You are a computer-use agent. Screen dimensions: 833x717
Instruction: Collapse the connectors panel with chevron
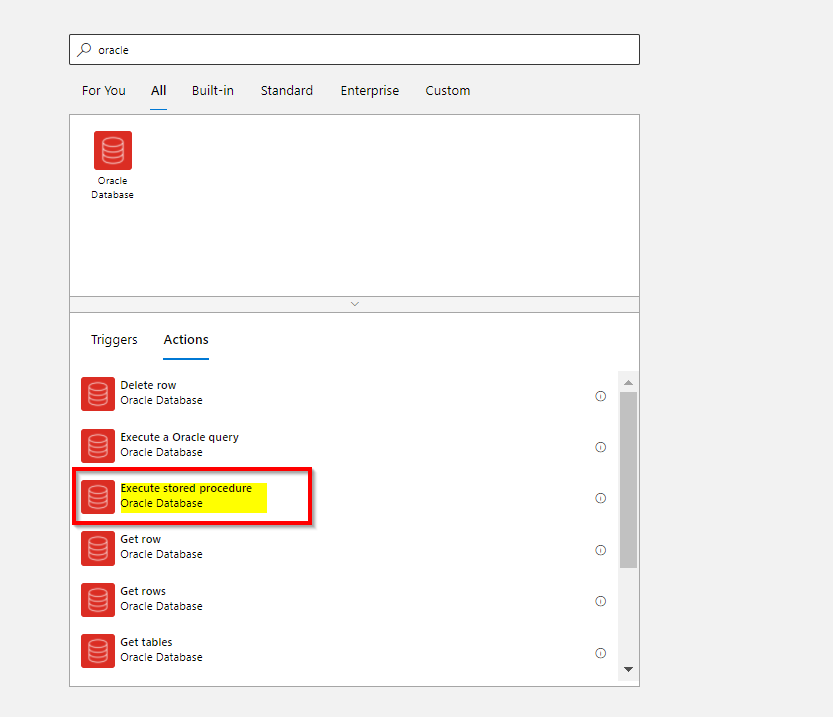355,304
